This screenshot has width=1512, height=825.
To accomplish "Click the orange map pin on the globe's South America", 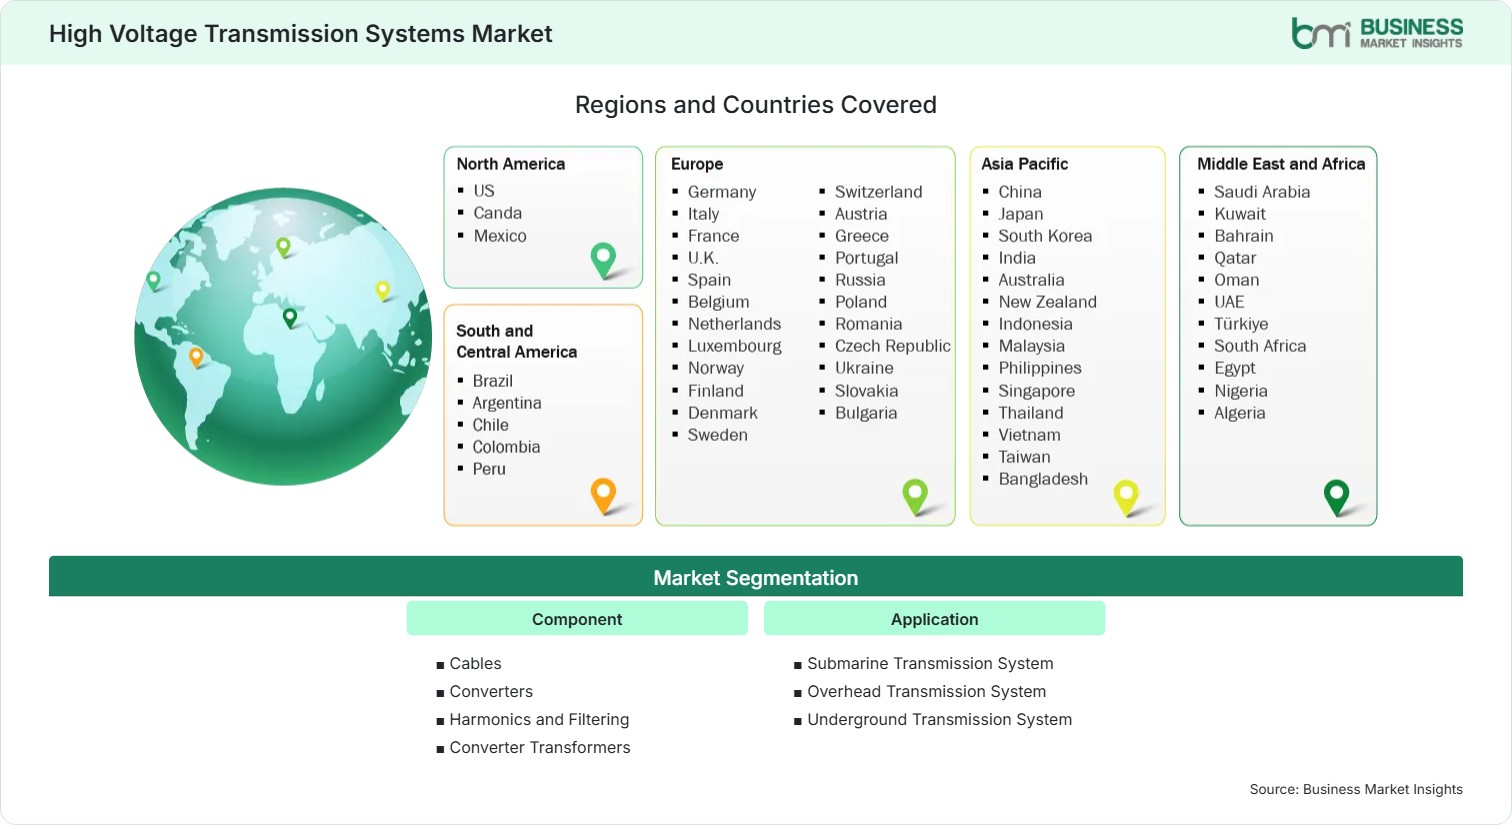I will pos(196,356).
